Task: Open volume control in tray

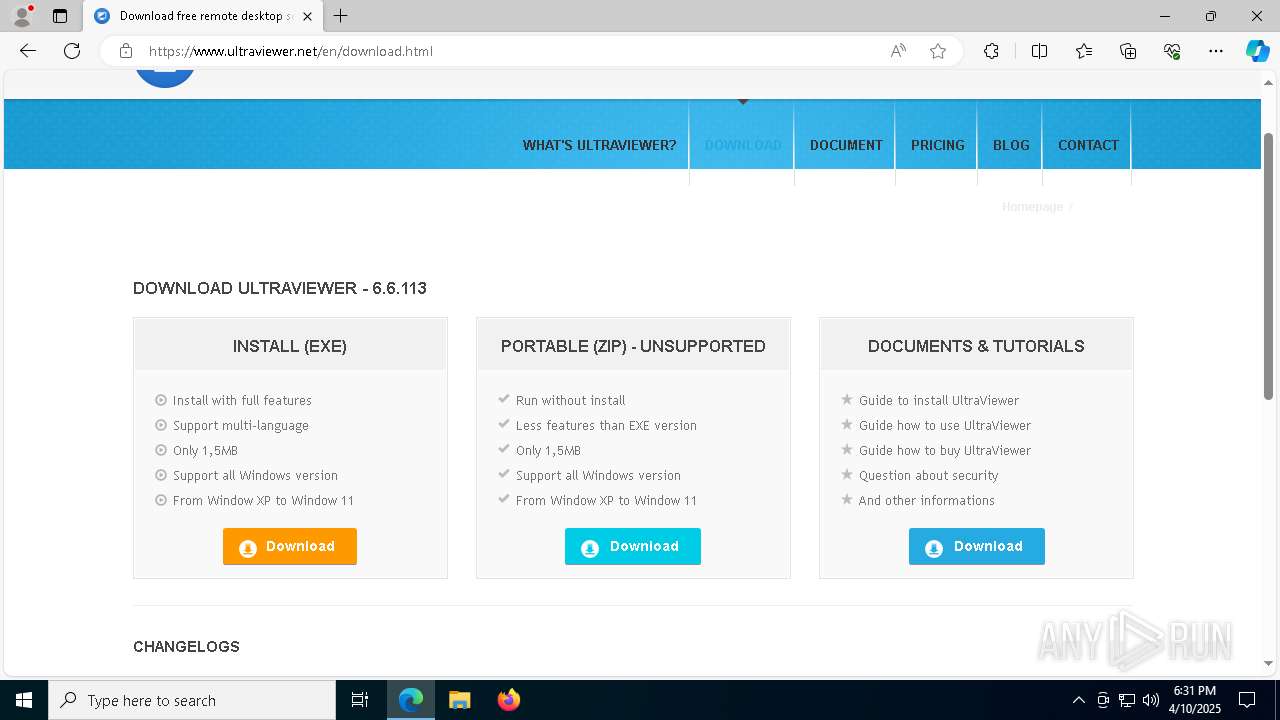Action: point(1151,700)
